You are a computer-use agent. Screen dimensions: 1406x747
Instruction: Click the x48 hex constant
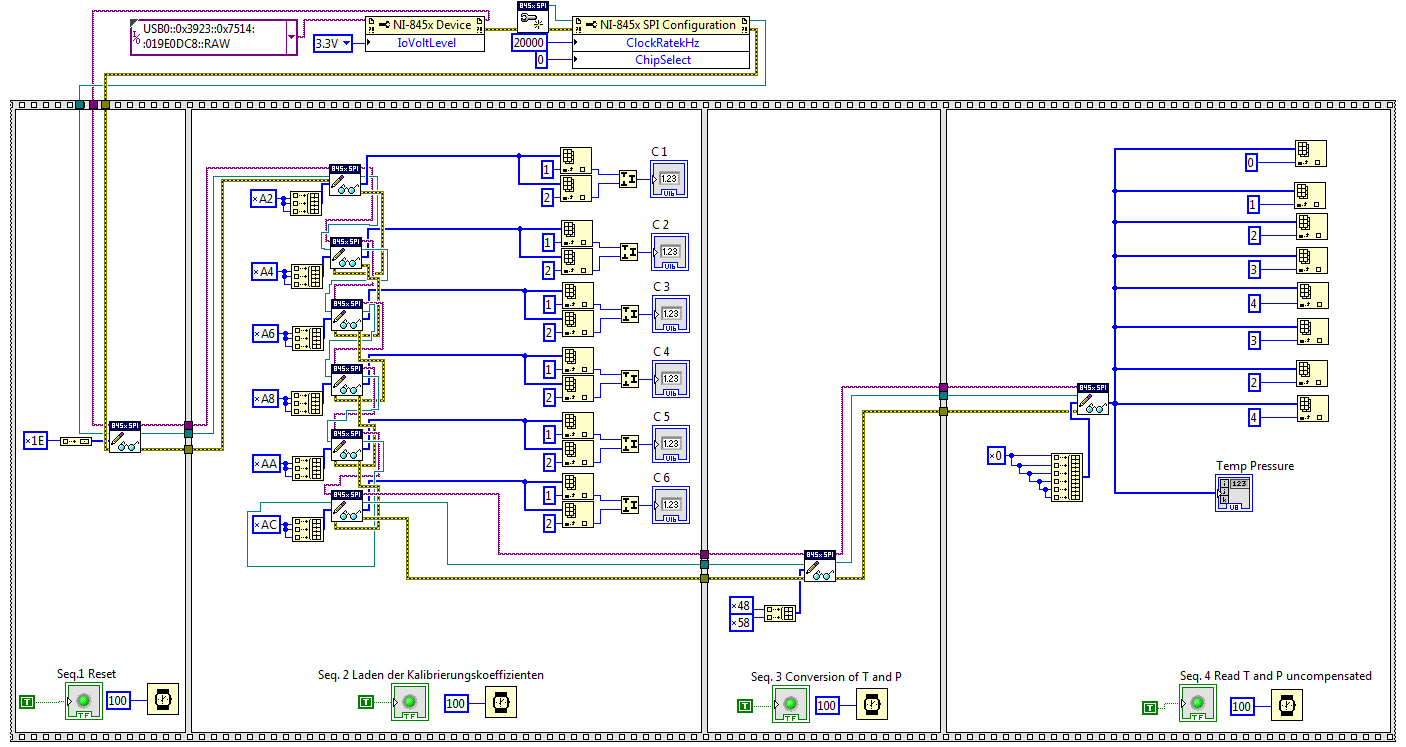tap(741, 606)
